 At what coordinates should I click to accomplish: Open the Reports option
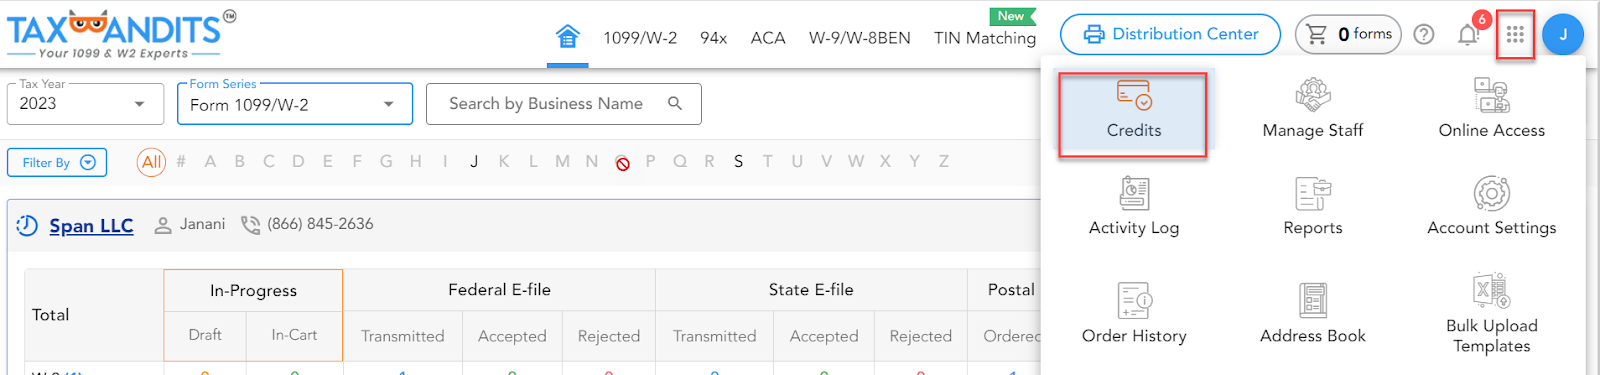(1312, 207)
